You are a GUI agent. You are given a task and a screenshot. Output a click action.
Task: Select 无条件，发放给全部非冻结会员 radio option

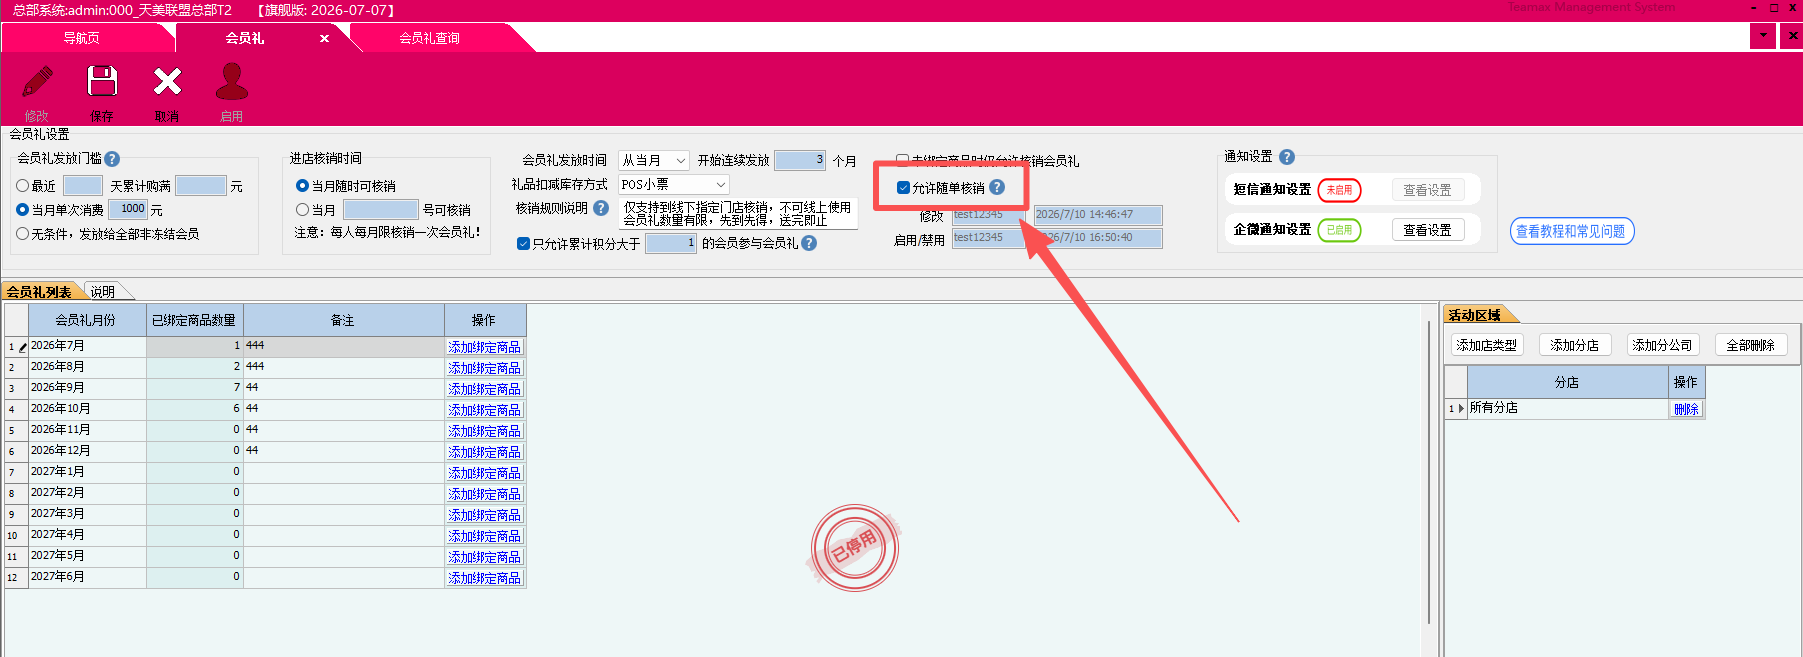pyautogui.click(x=22, y=234)
